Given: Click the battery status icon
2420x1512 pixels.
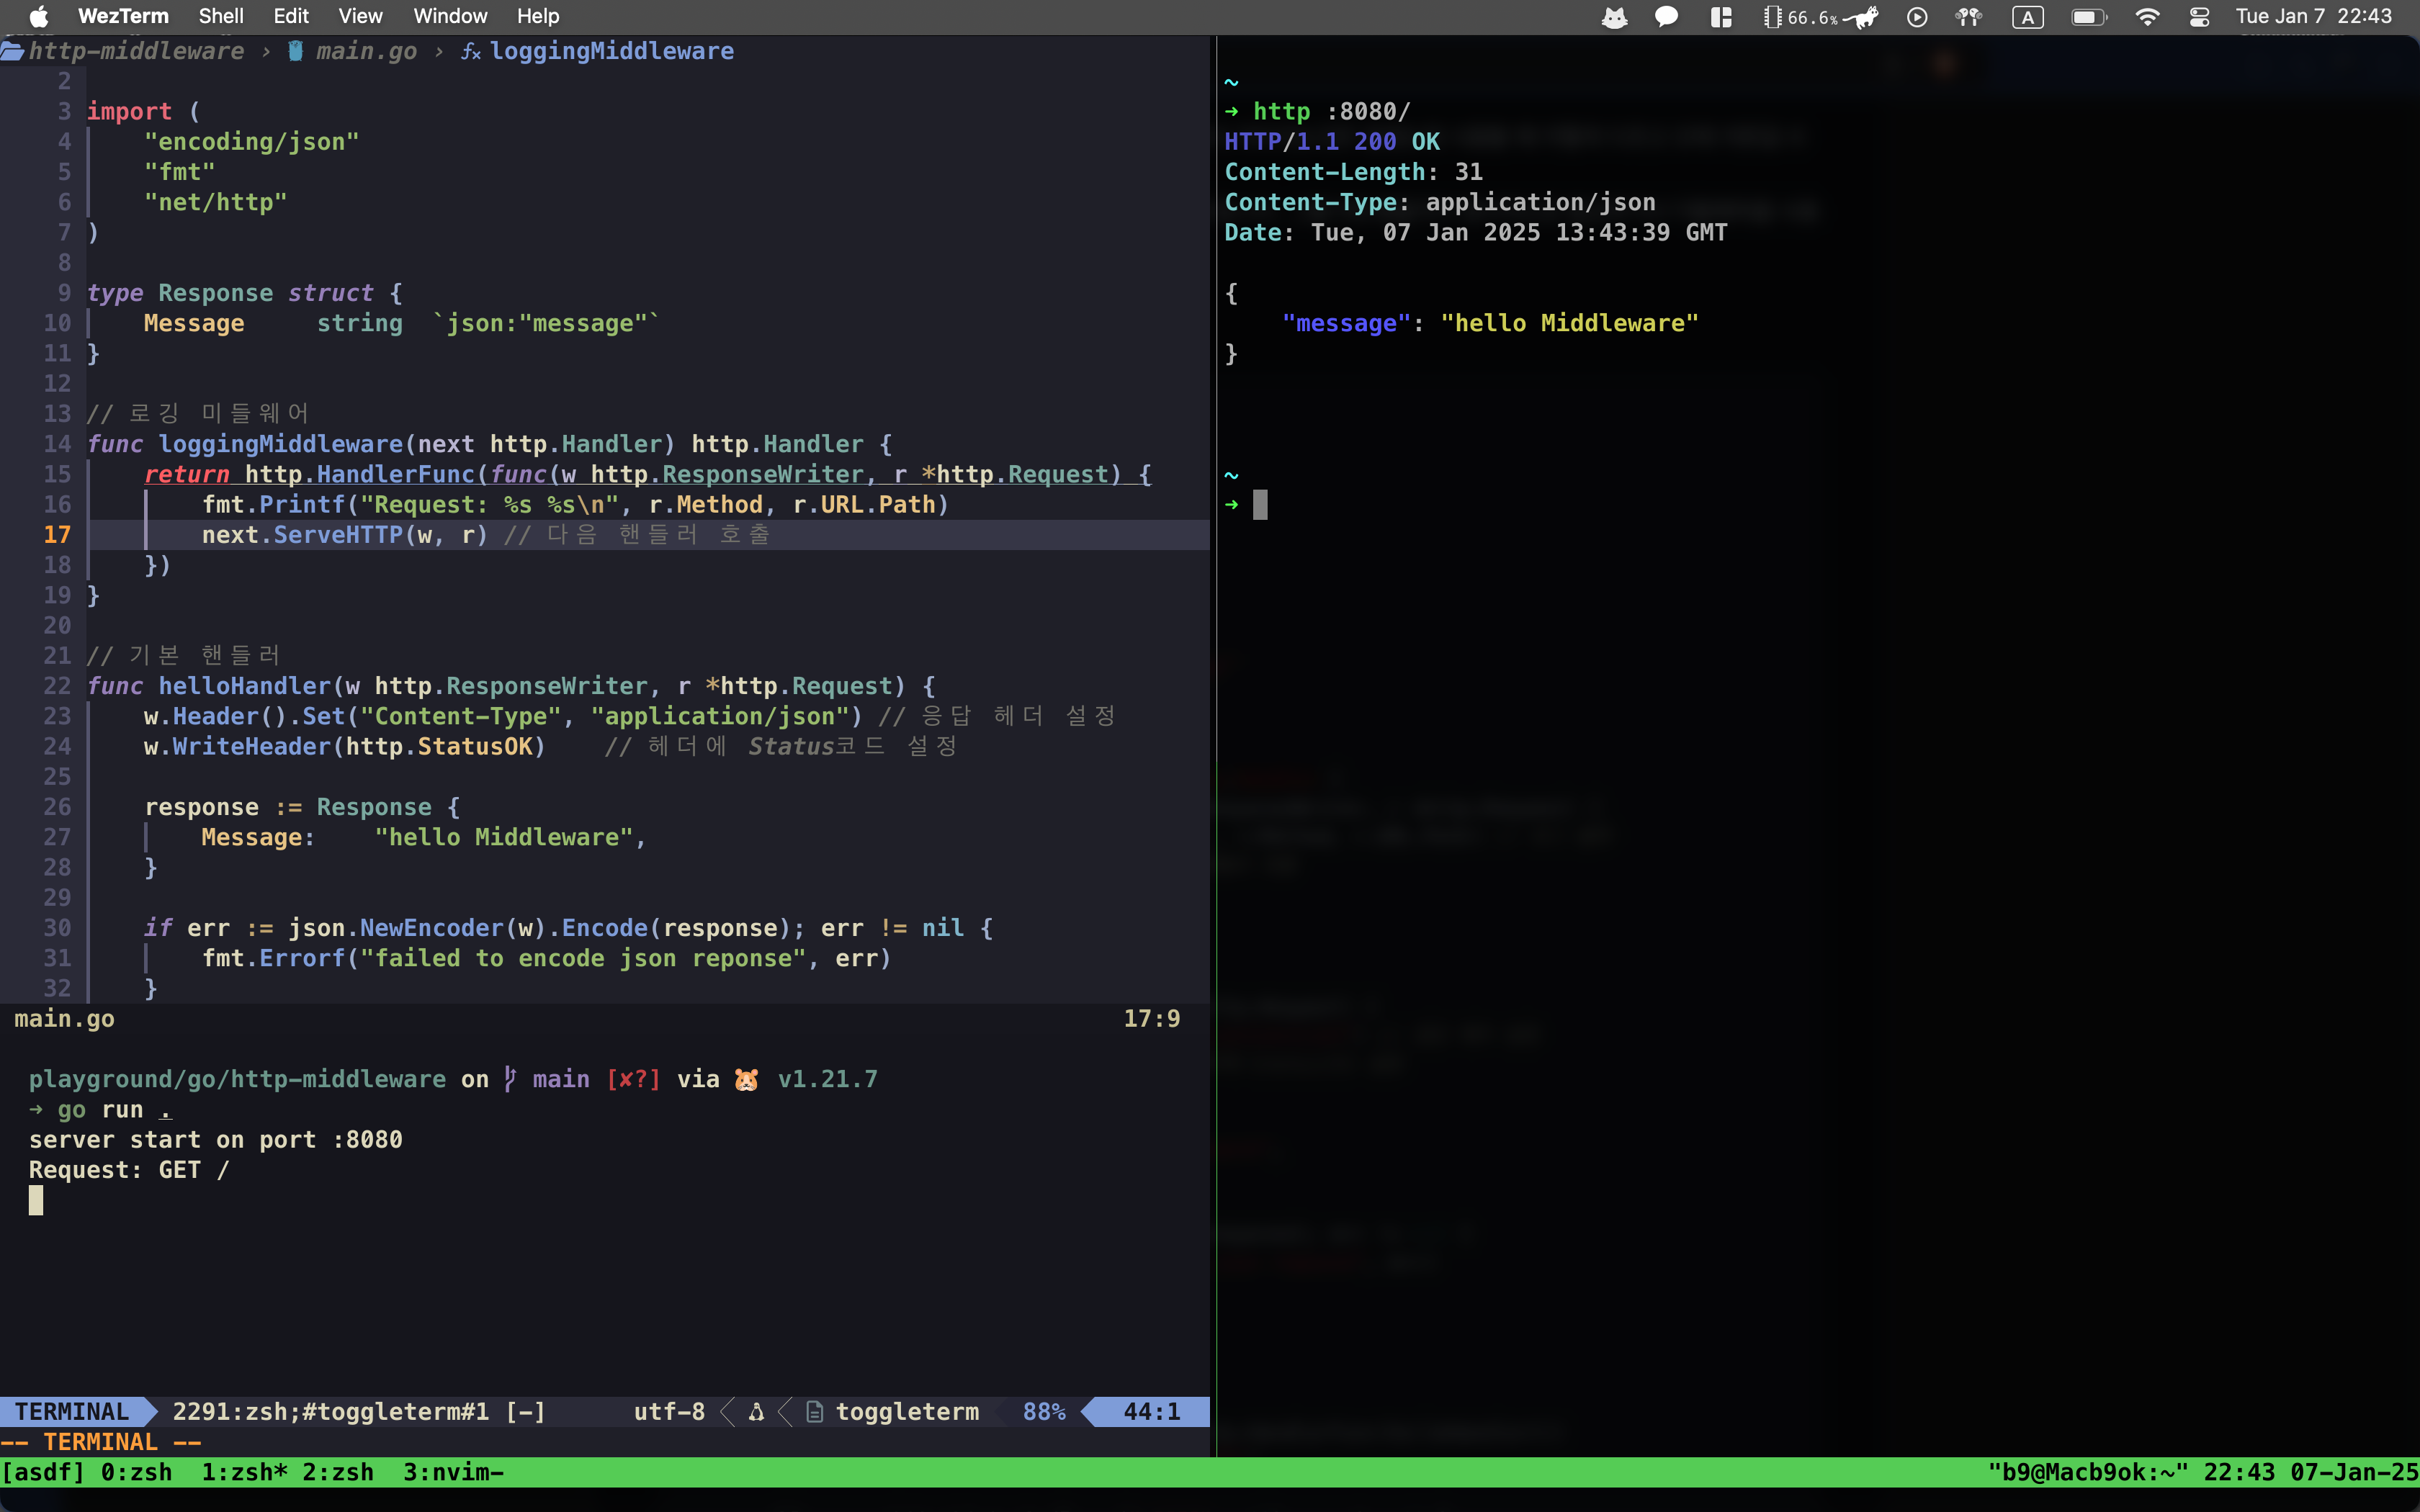Looking at the screenshot, I should pos(2089,17).
